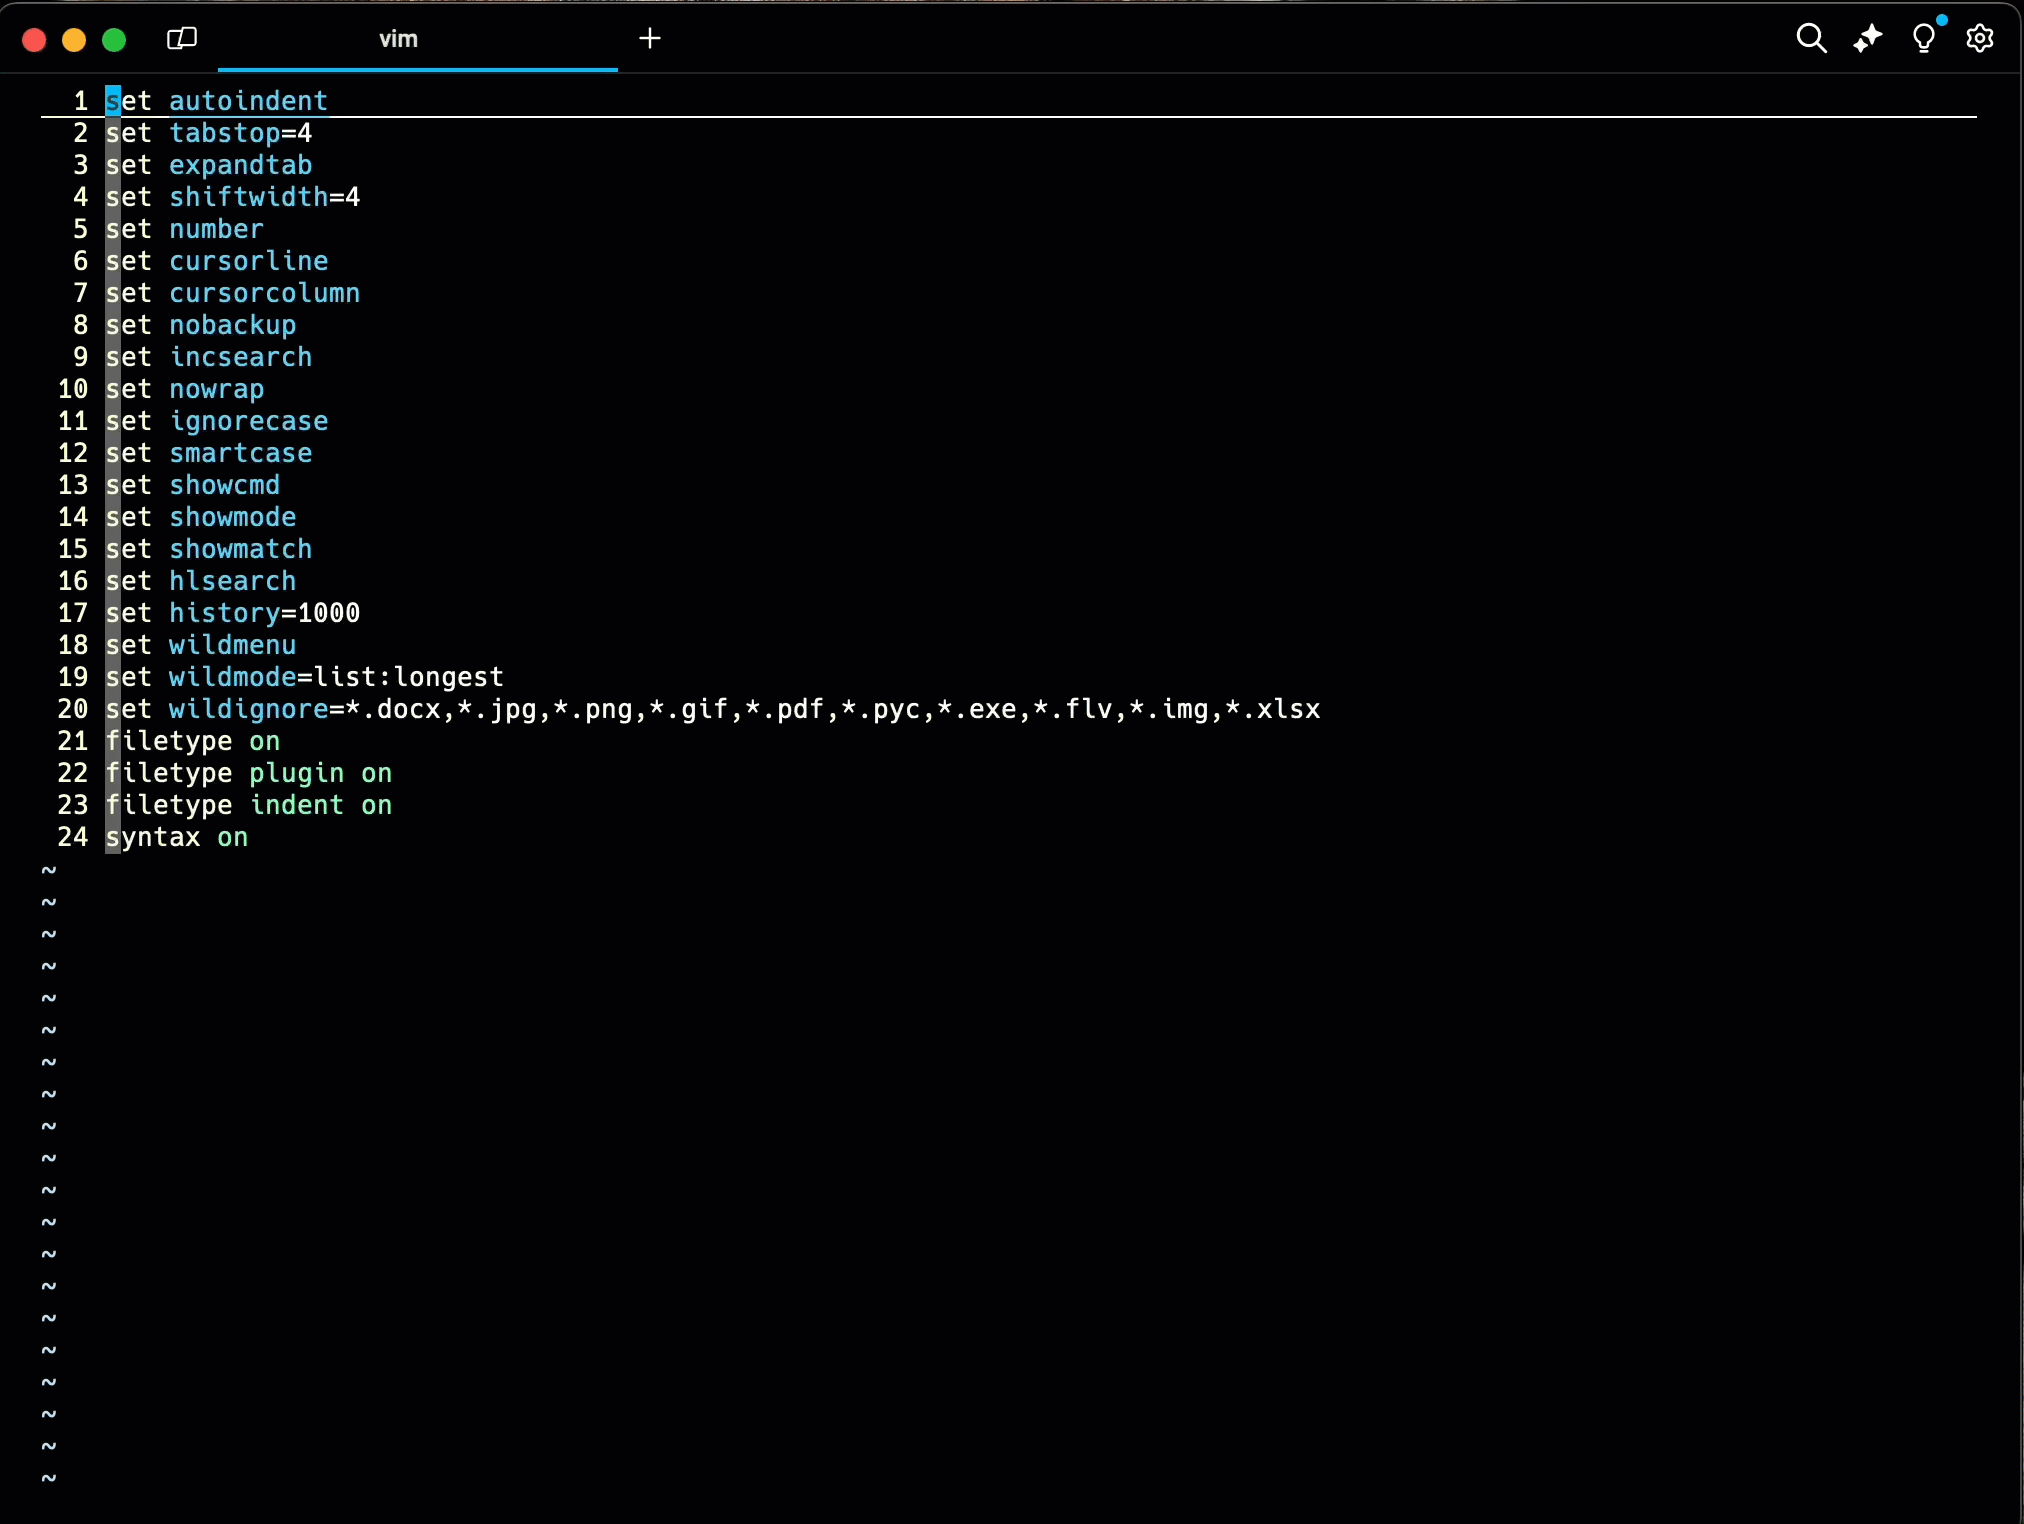Viewport: 2024px width, 1524px height.
Task: Click showmatch on line 15
Action: [240, 549]
